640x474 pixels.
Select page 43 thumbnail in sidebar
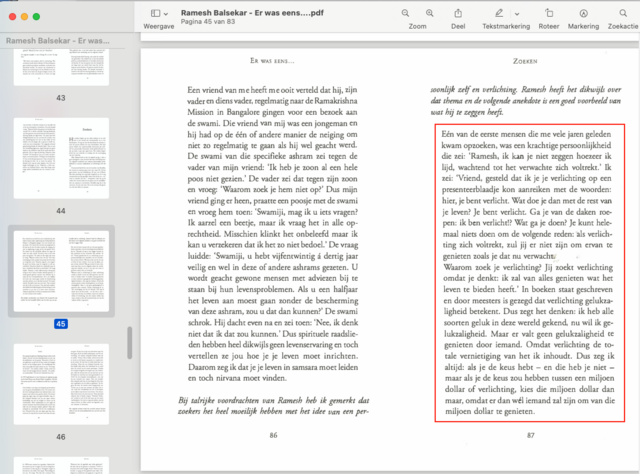tap(61, 67)
